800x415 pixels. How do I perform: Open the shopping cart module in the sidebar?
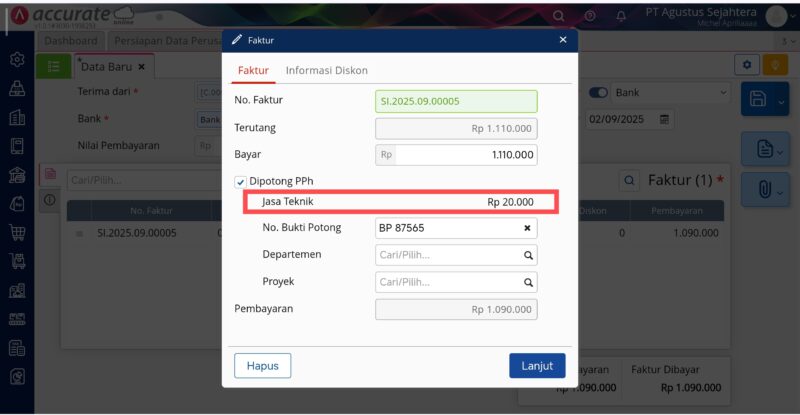click(17, 233)
